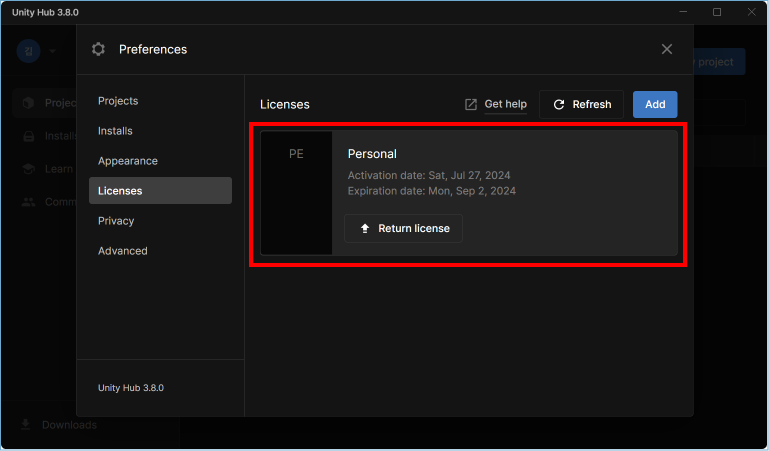The height and width of the screenshot is (451, 769).
Task: Click the Unity Hub 3.8.0 version label
Action: point(131,388)
